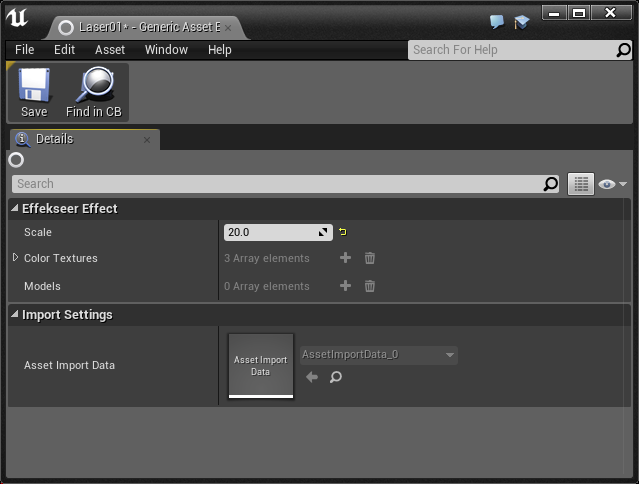Expand the Color Textures array

click(15, 257)
